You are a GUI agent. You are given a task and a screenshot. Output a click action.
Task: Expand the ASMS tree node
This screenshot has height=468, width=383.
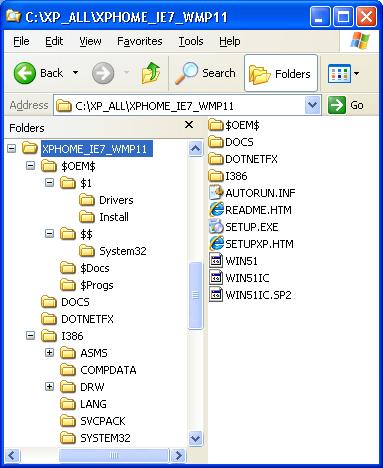click(x=49, y=352)
